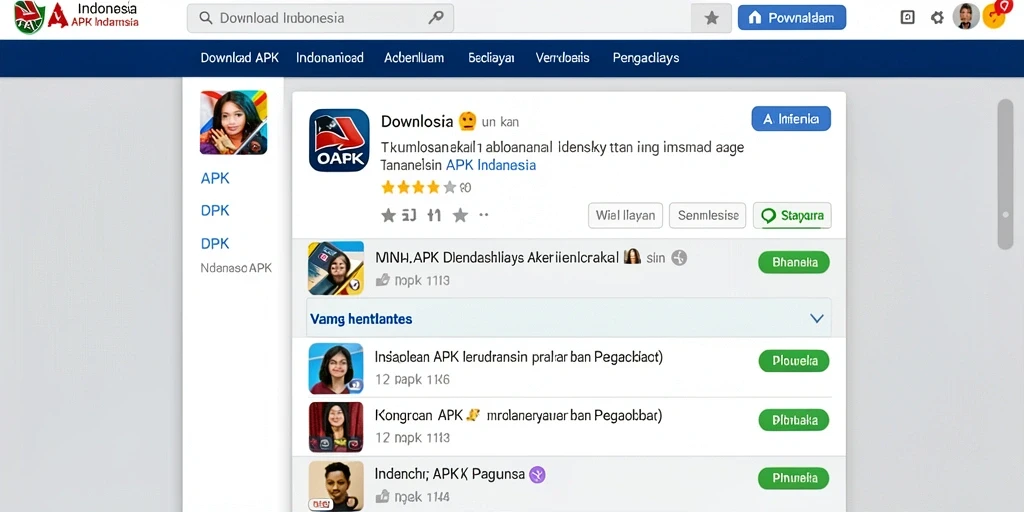Open Insaolean APK app thumbnail
1024x512 pixels.
[336, 368]
